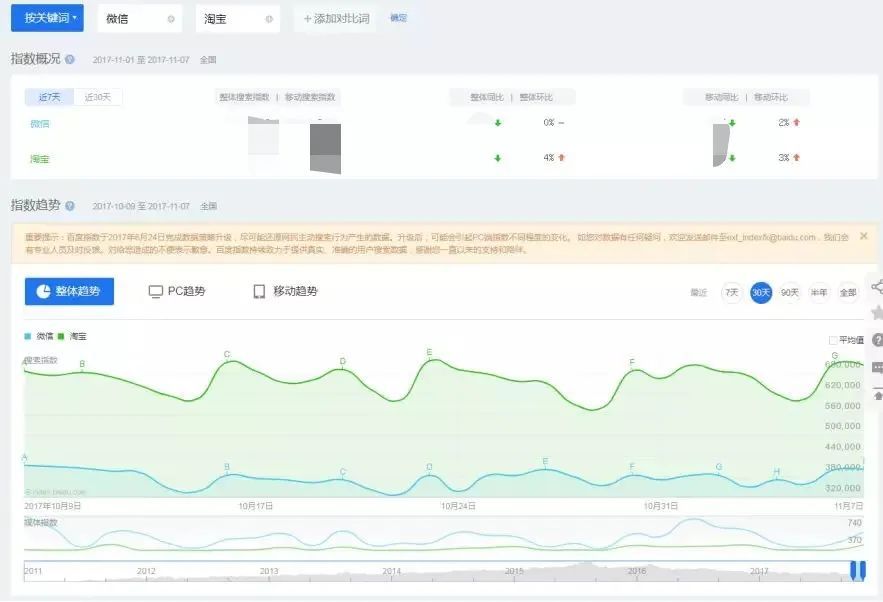Switch overview to 近30天
The height and width of the screenshot is (602, 883).
coord(98,97)
